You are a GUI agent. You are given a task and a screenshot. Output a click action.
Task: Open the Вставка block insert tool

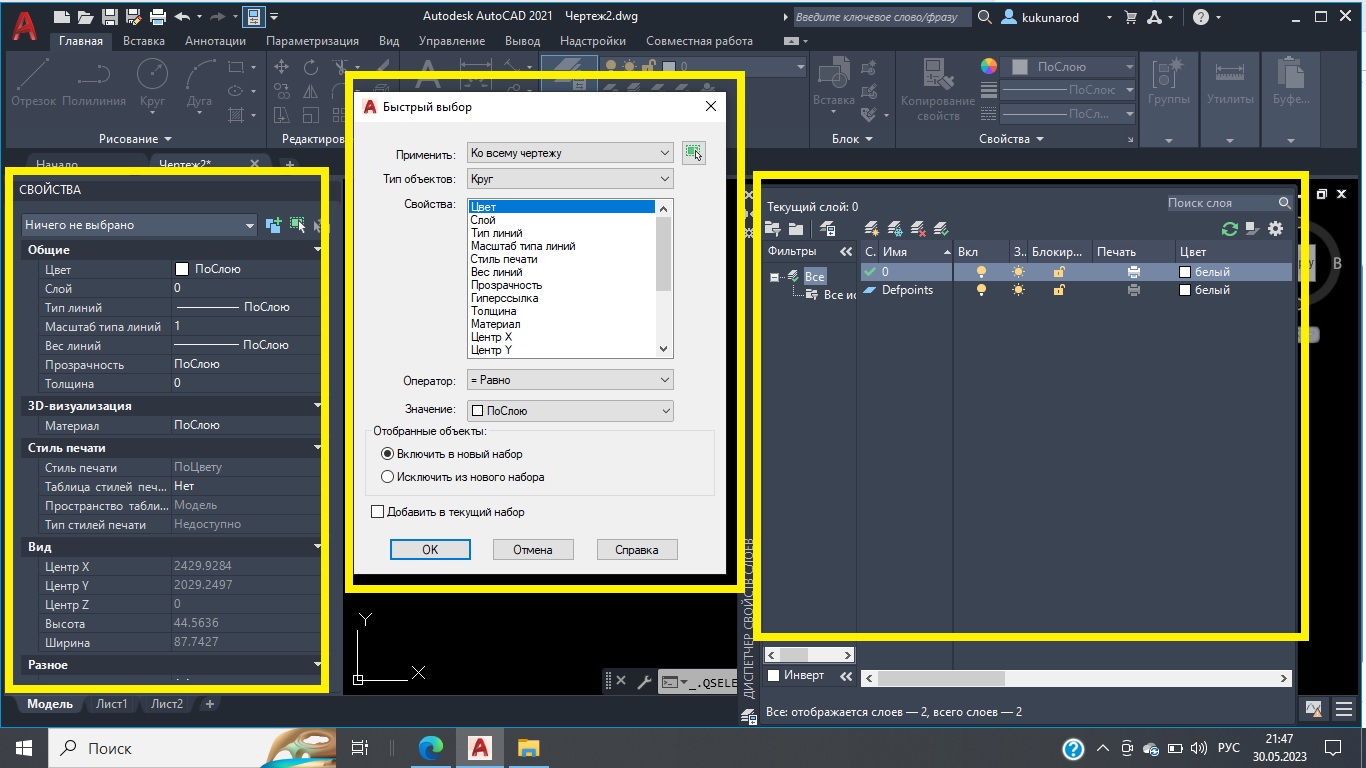pos(833,82)
